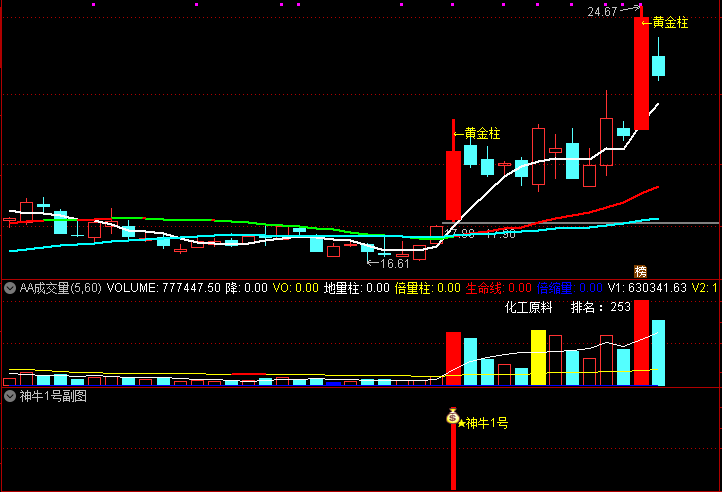Viewport: 722px width, 492px height.
Task: Collapse the AA成交量 indicator panel chevron
Action: click(10, 288)
